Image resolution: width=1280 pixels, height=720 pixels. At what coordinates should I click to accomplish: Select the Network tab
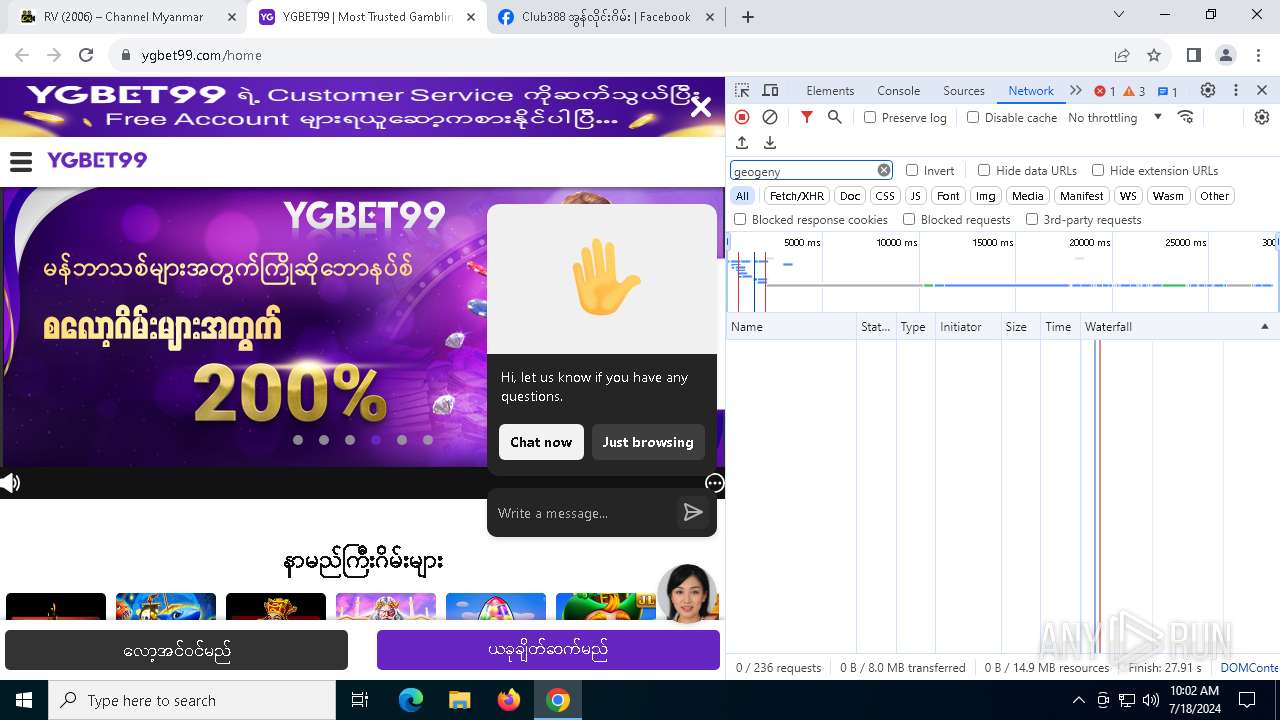pos(1031,90)
